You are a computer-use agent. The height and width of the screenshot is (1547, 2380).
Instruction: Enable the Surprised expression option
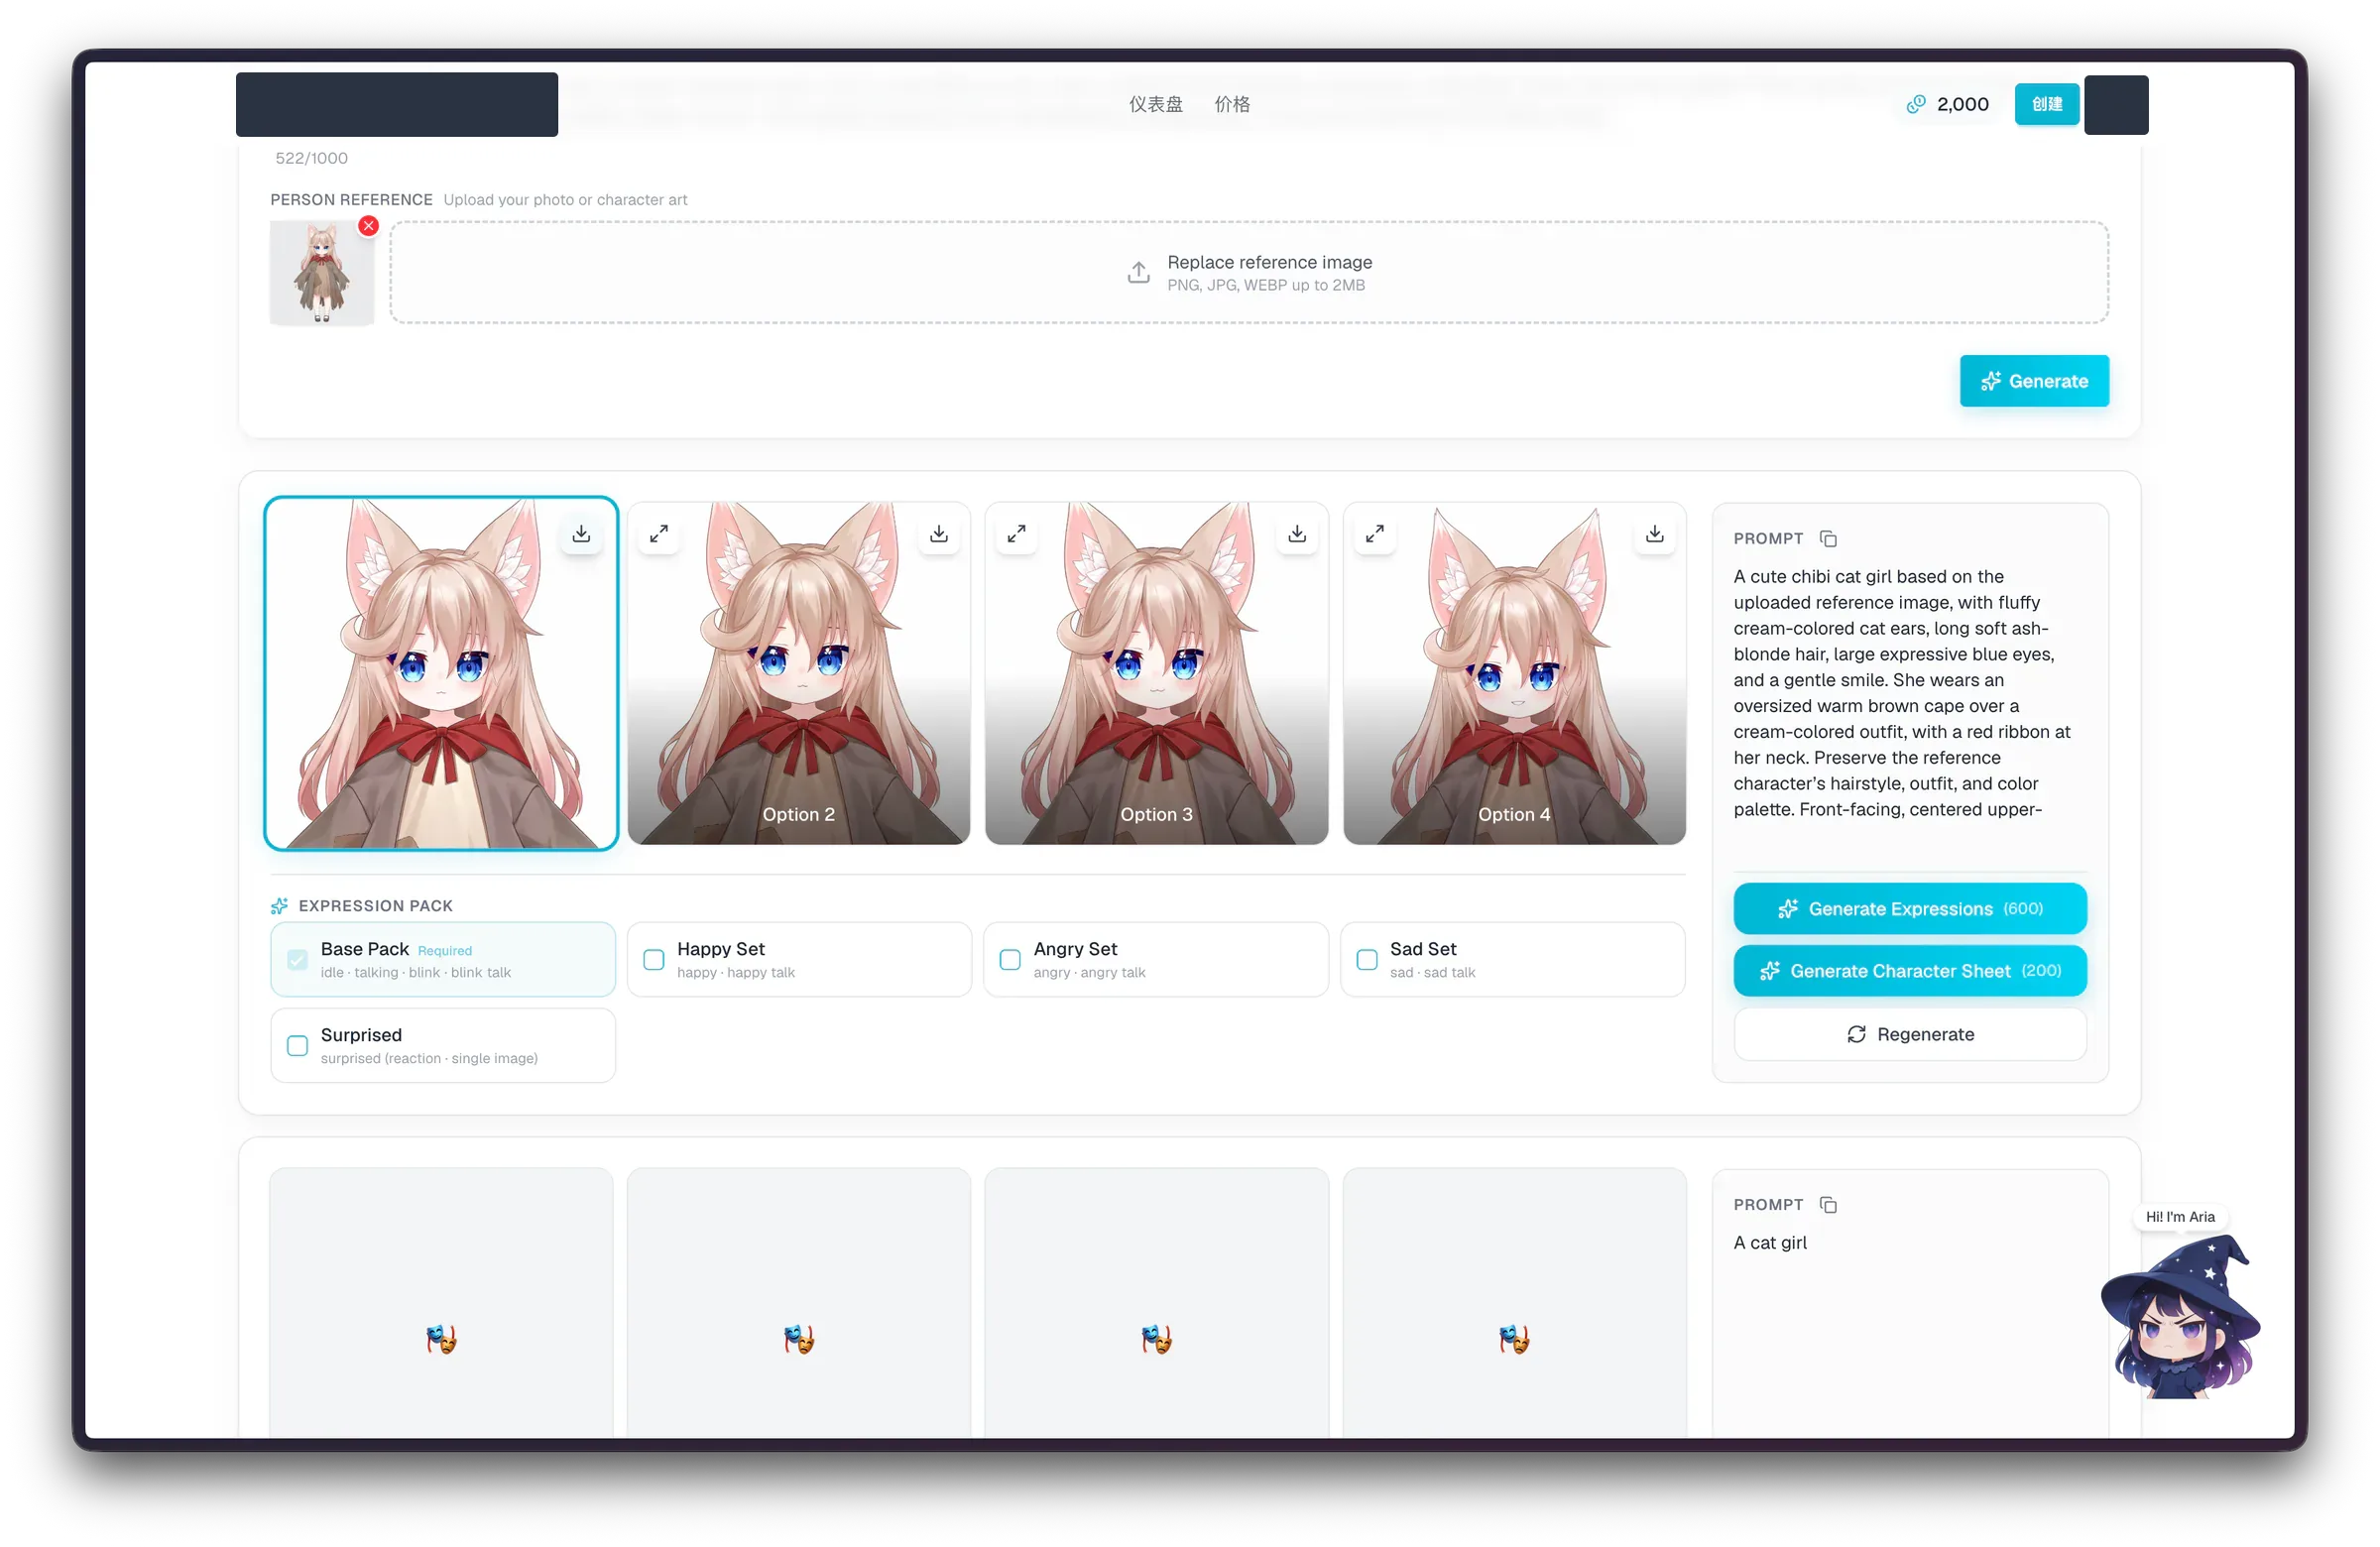pyautogui.click(x=298, y=1046)
